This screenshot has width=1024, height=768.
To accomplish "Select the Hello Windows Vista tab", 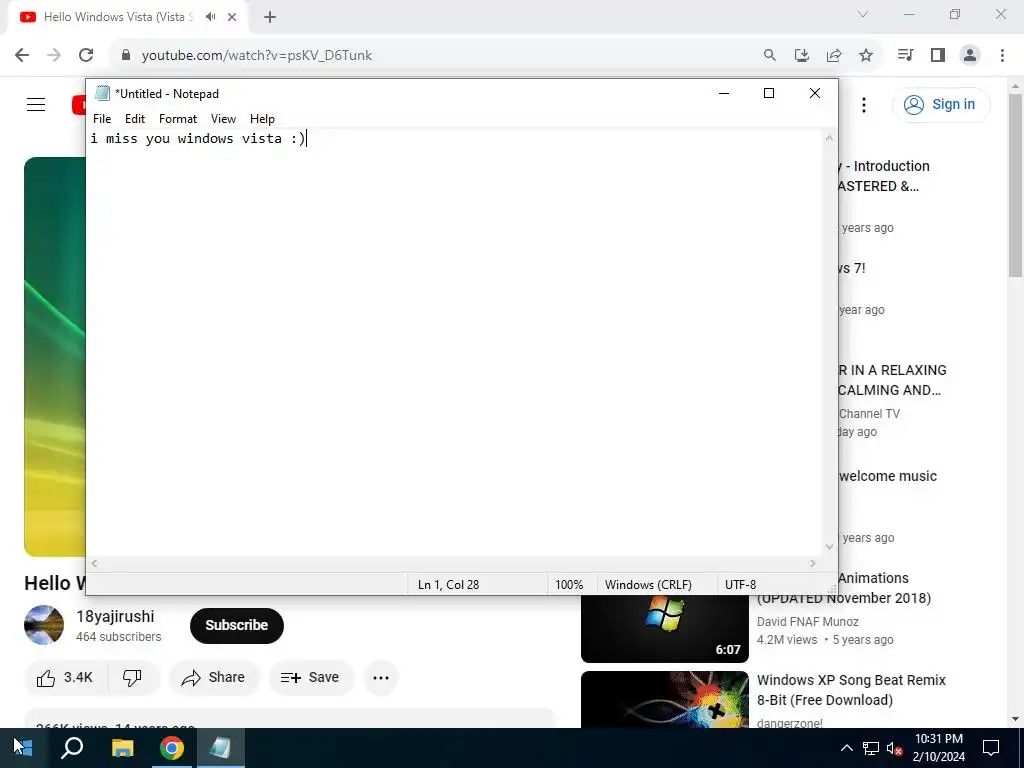I will (127, 17).
